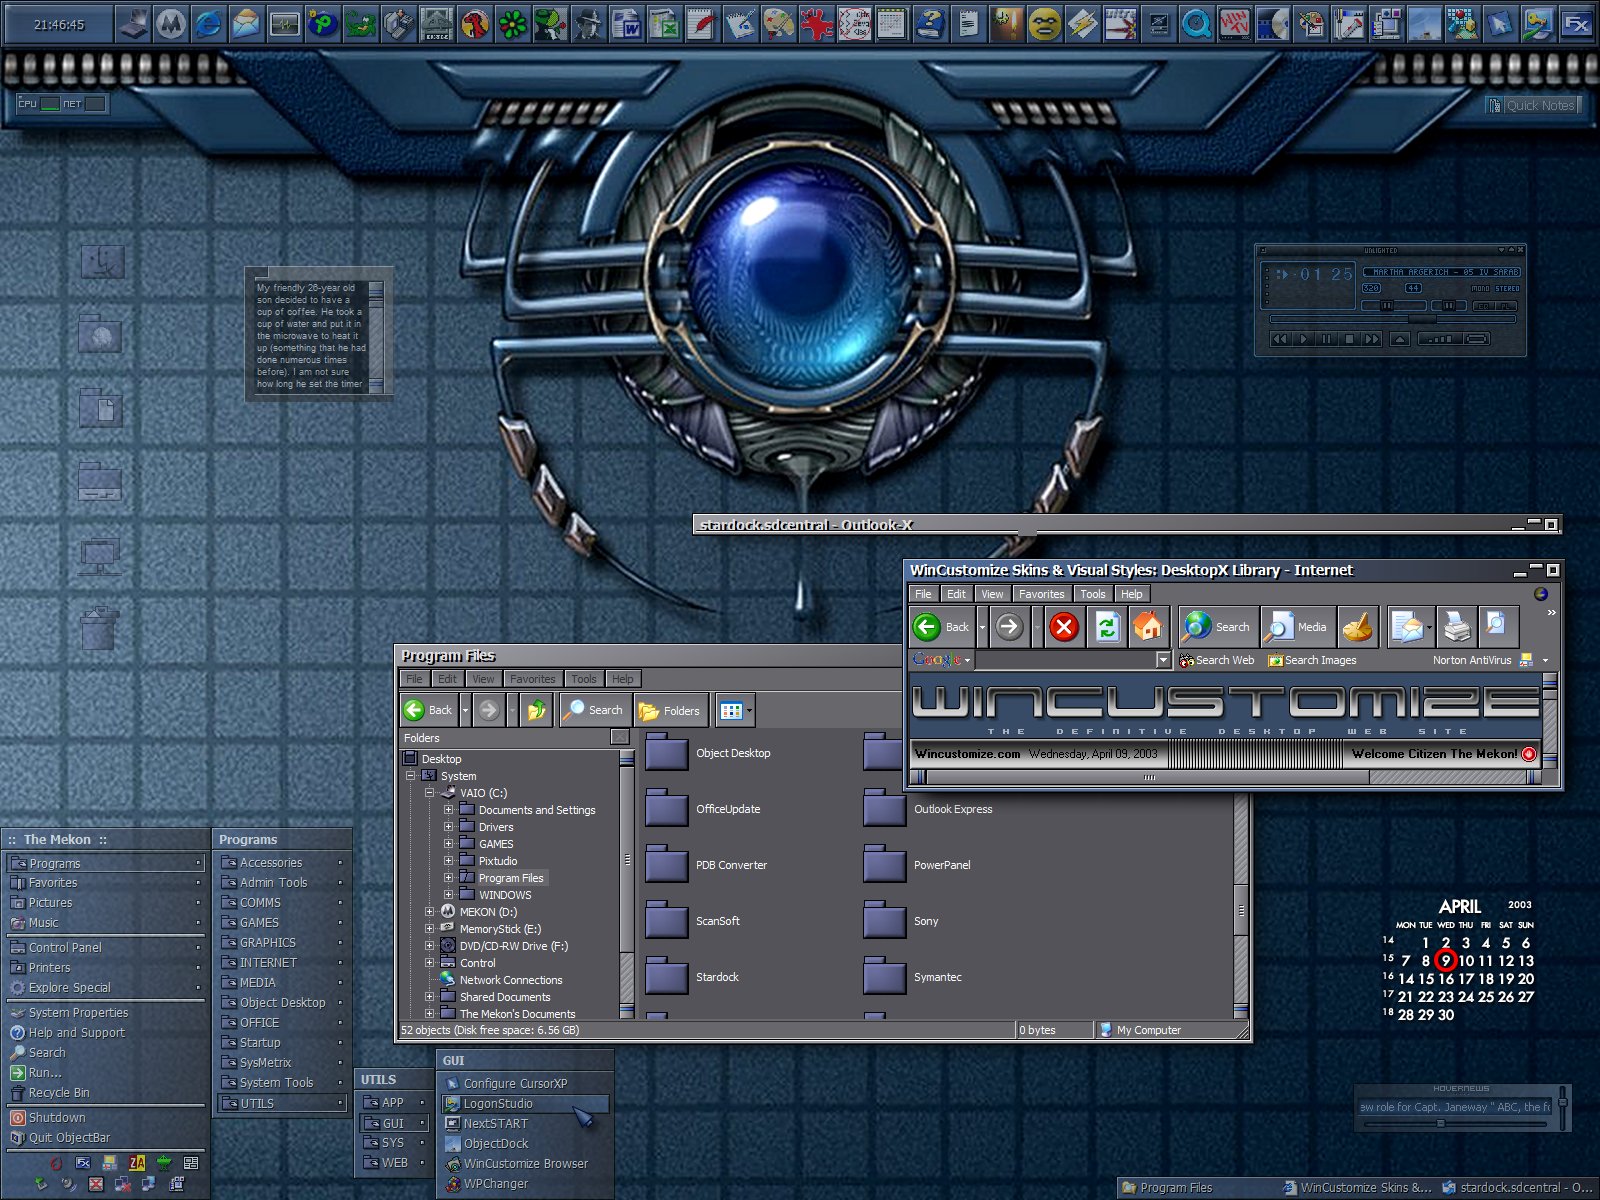Click the help book question mark dock icon
The height and width of the screenshot is (1200, 1600).
point(930,24)
